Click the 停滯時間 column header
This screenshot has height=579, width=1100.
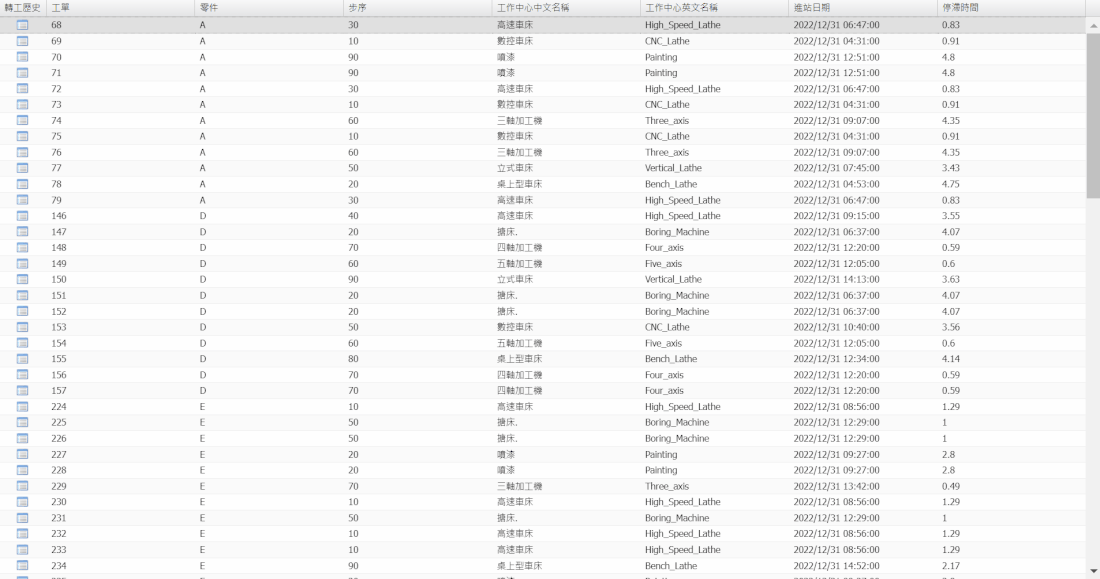tap(959, 8)
